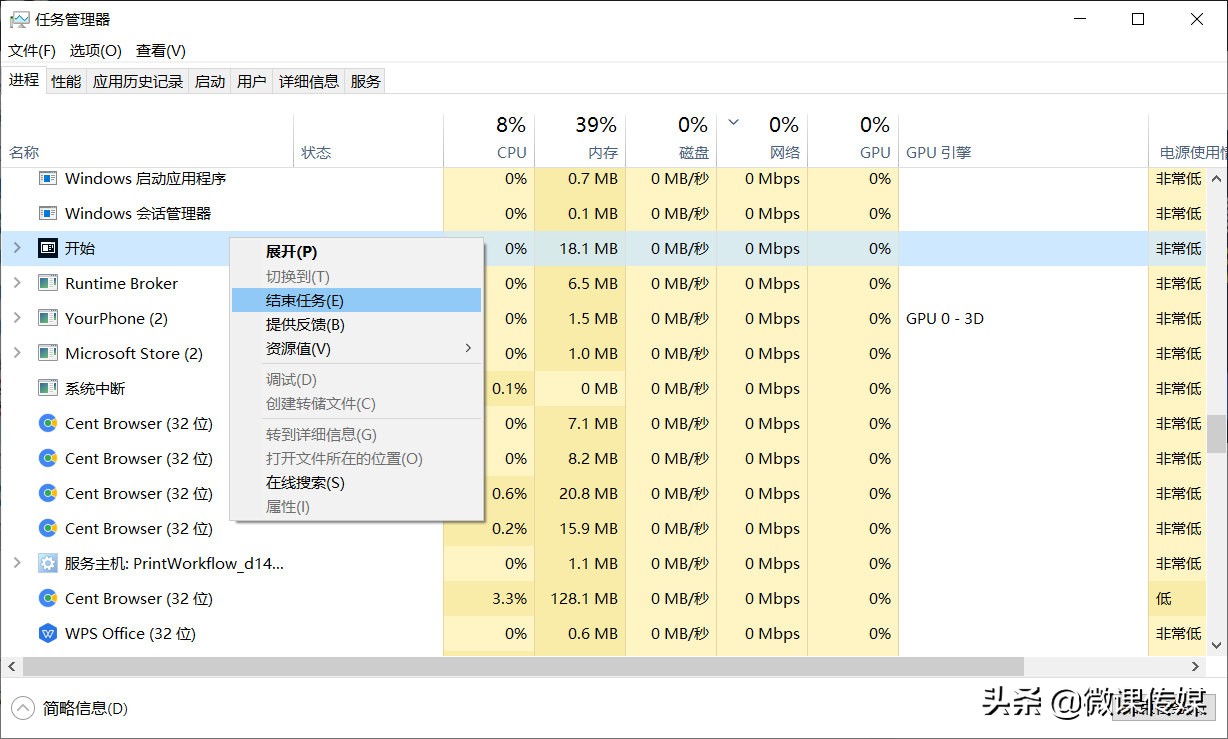
Task: Click the 服务主机 PrintWorkflow gear icon
Action: click(x=47, y=564)
